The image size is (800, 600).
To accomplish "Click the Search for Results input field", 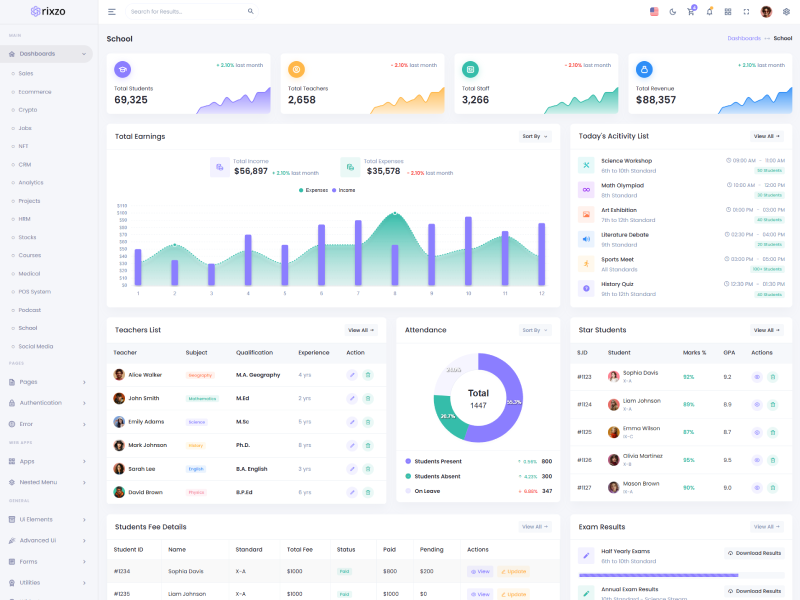I will [x=185, y=12].
